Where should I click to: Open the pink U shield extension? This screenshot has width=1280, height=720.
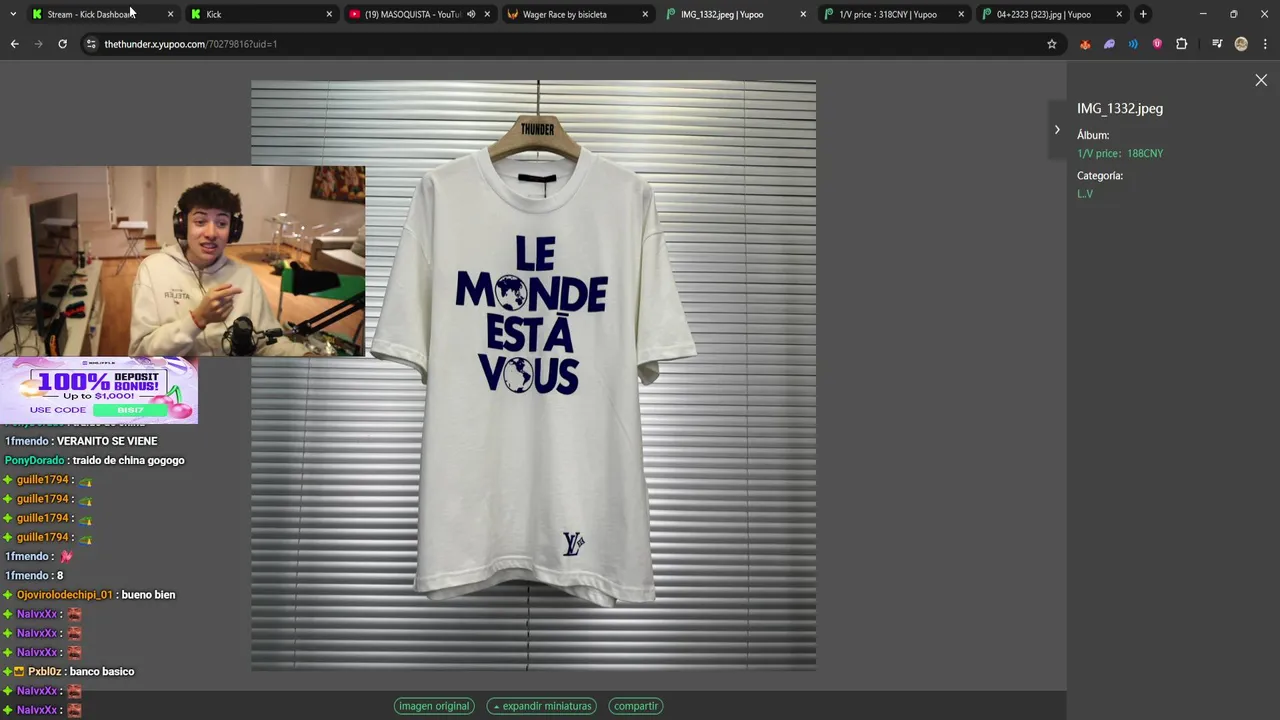[x=1157, y=44]
